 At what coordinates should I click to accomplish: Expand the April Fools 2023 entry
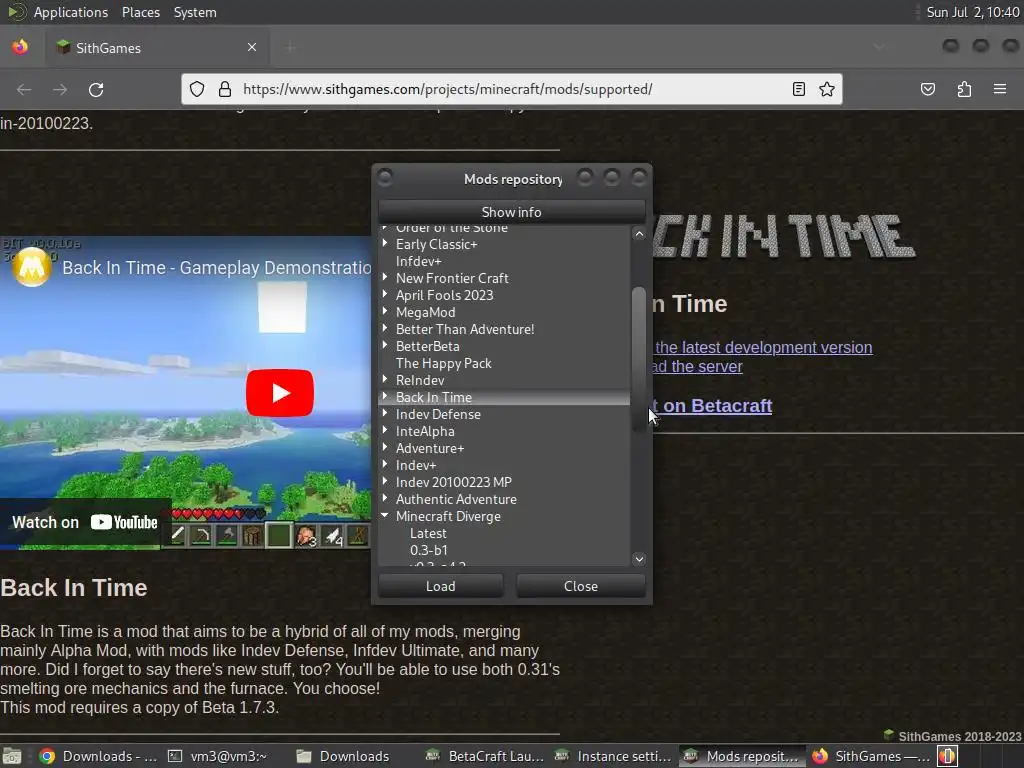[x=385, y=294]
